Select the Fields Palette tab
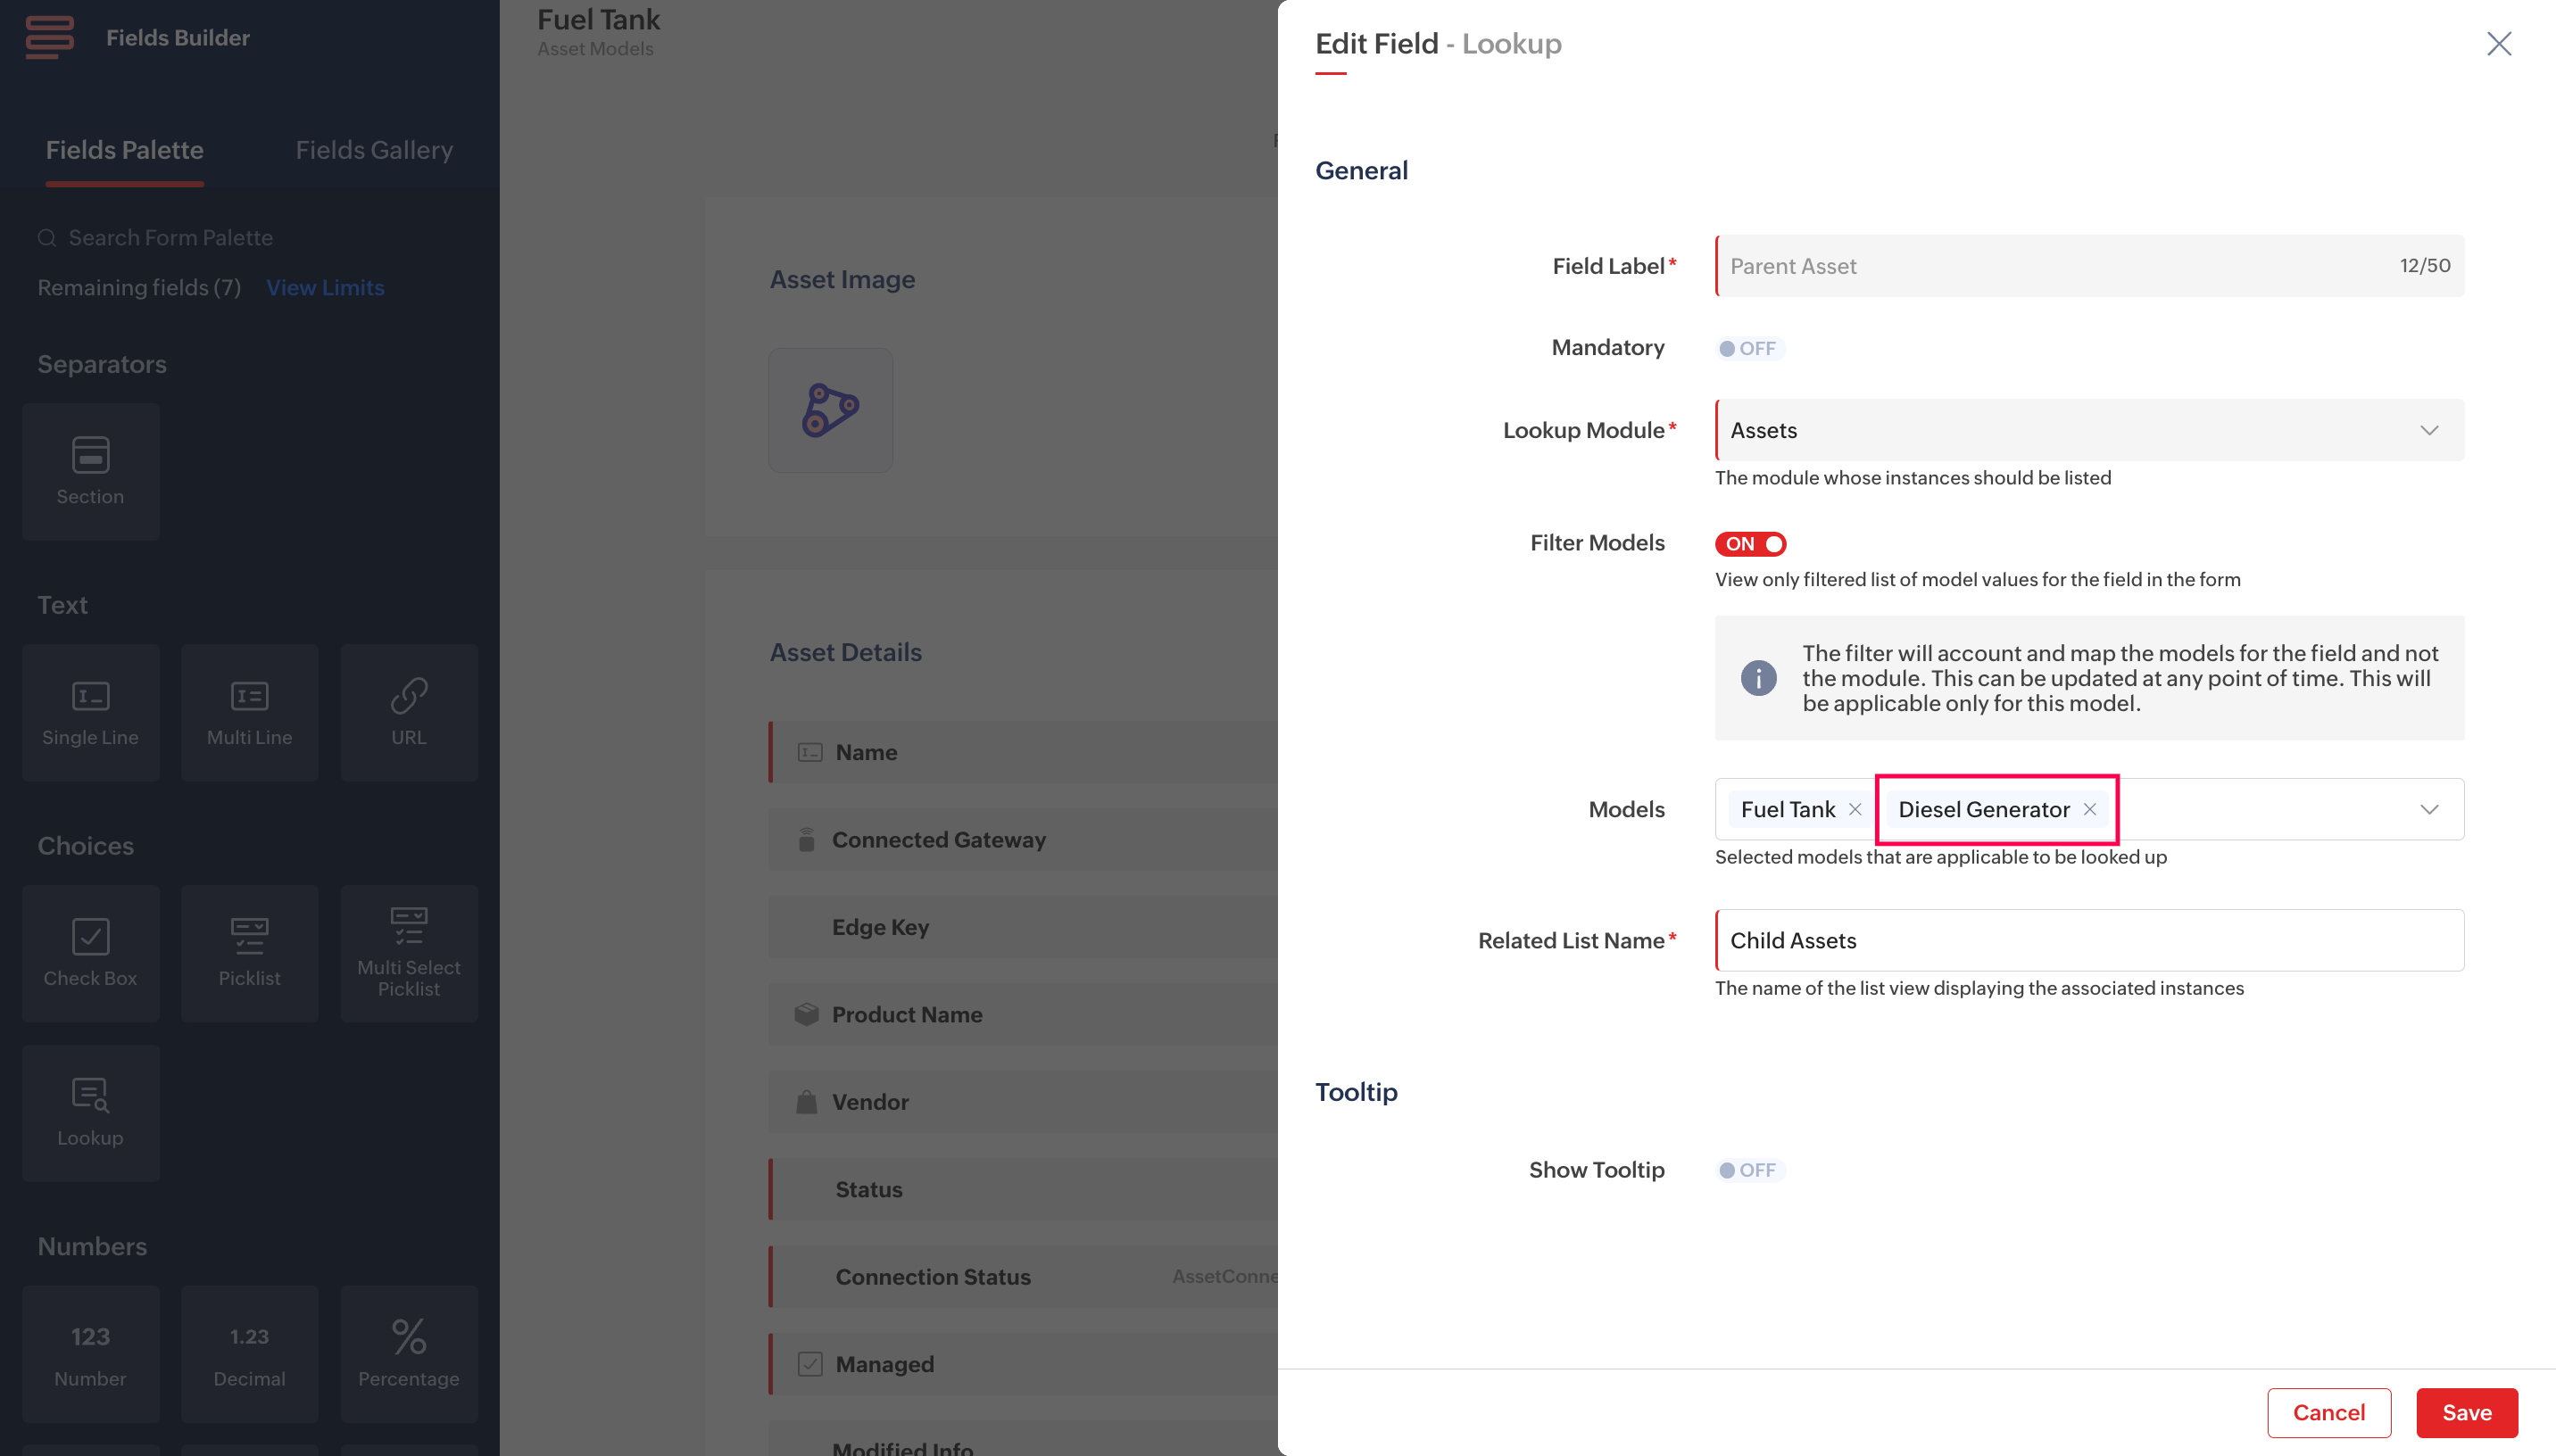This screenshot has width=2556, height=1456. pyautogui.click(x=124, y=150)
